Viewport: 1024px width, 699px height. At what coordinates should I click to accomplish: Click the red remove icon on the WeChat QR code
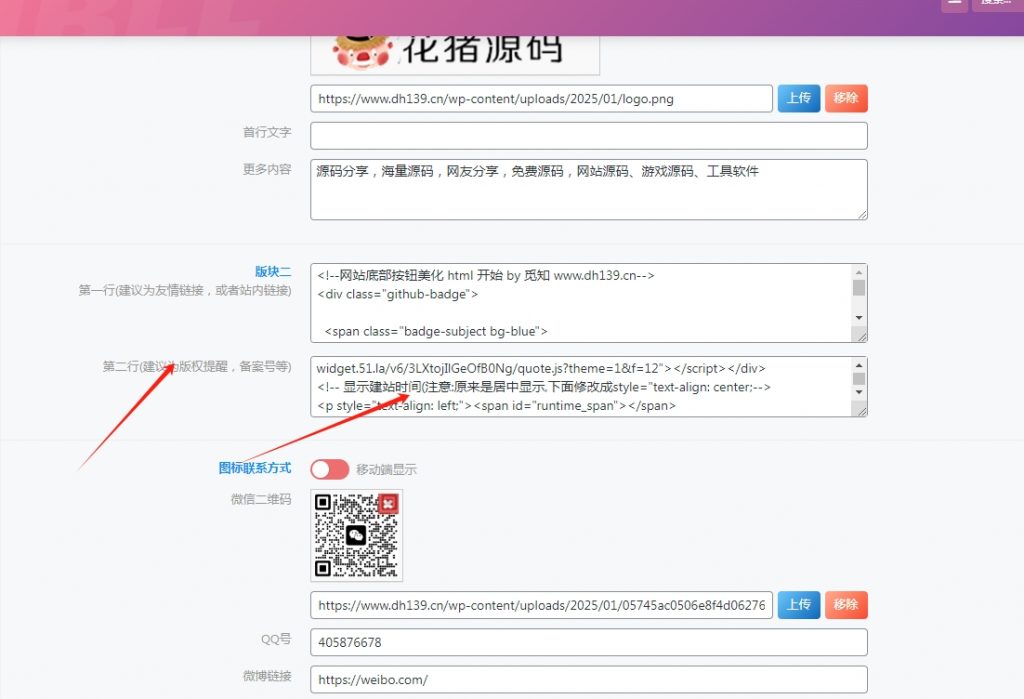(x=388, y=503)
